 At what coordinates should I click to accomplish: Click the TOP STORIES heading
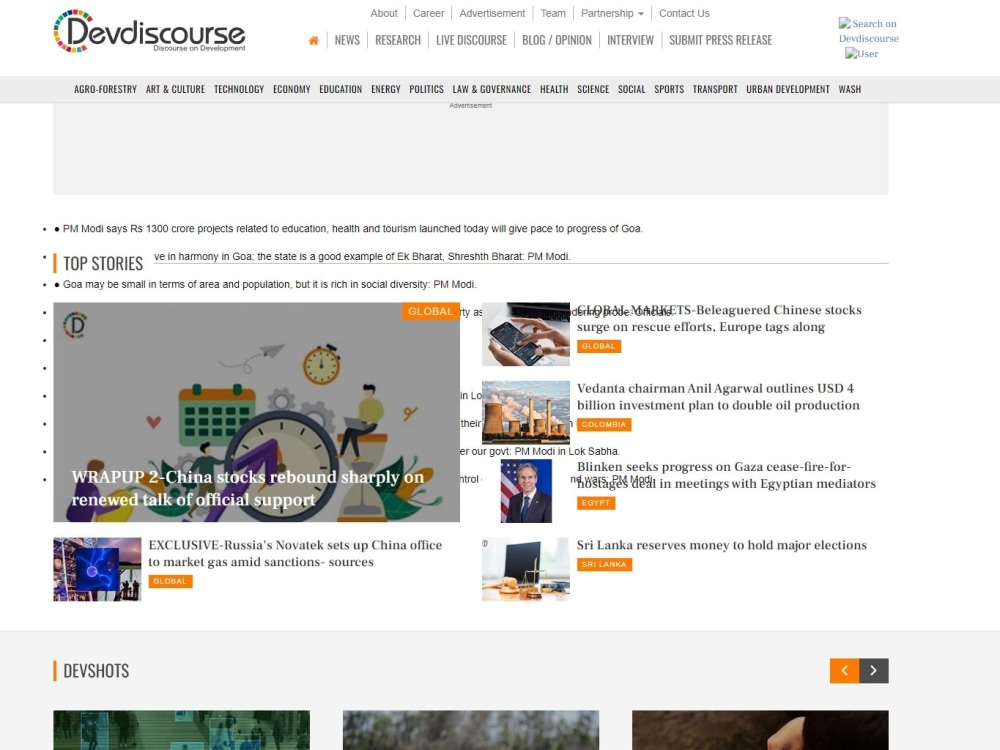click(x=103, y=263)
